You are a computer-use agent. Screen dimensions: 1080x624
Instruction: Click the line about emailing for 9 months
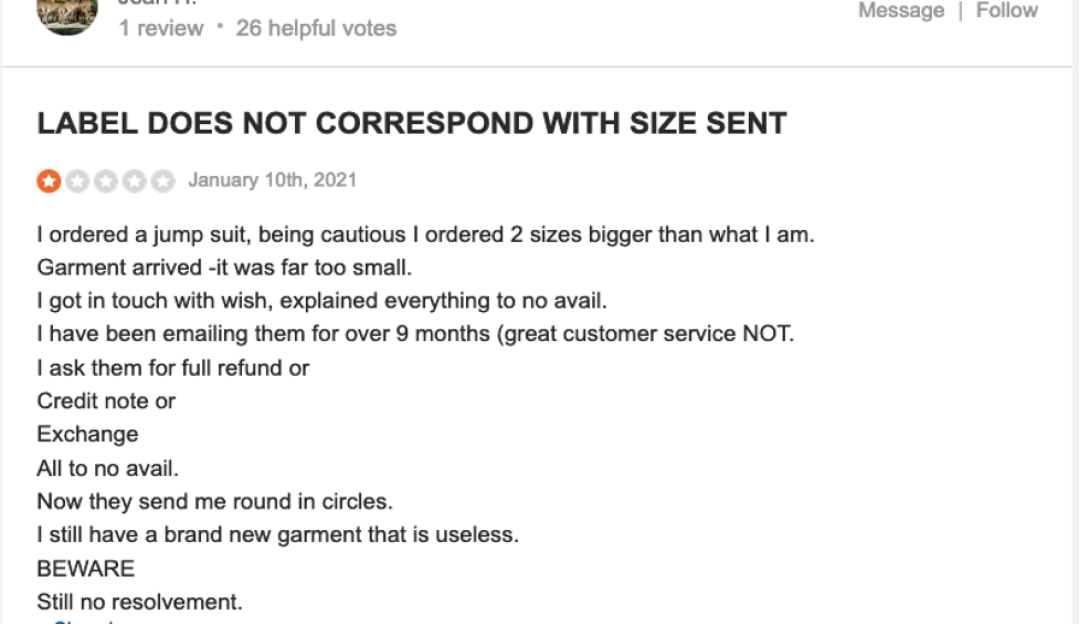coord(415,334)
